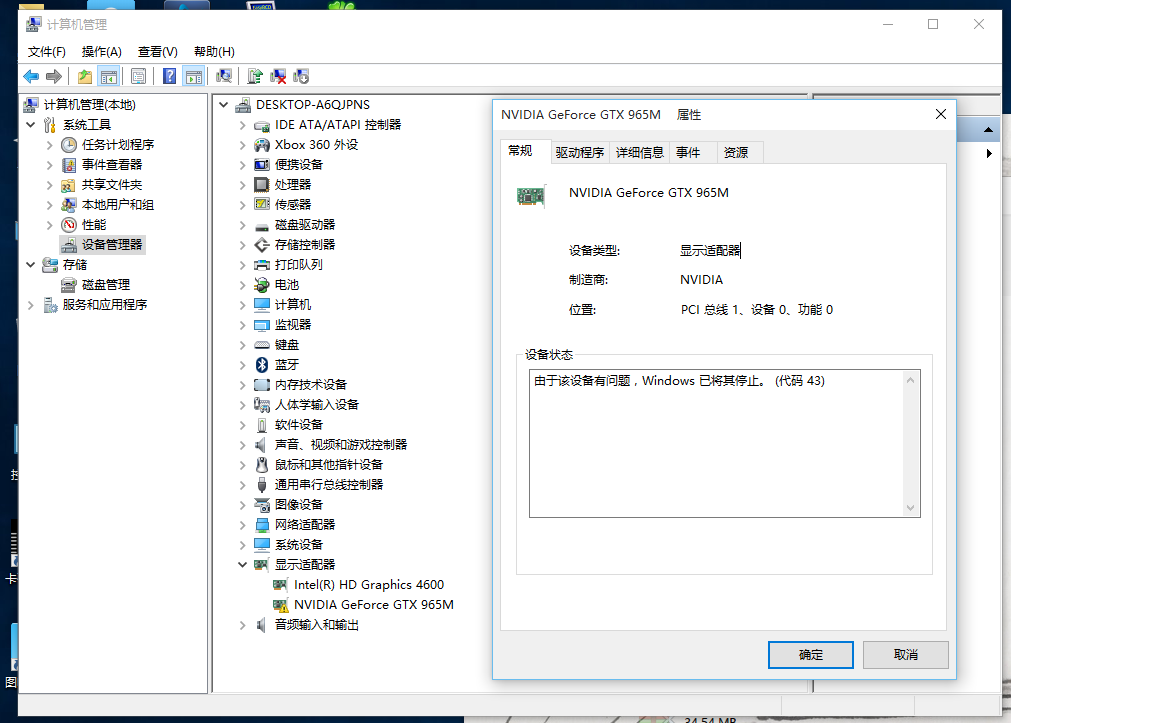Select Intel(R) HD Graphics 4600 adapter
The height and width of the screenshot is (723, 1152).
coord(369,585)
